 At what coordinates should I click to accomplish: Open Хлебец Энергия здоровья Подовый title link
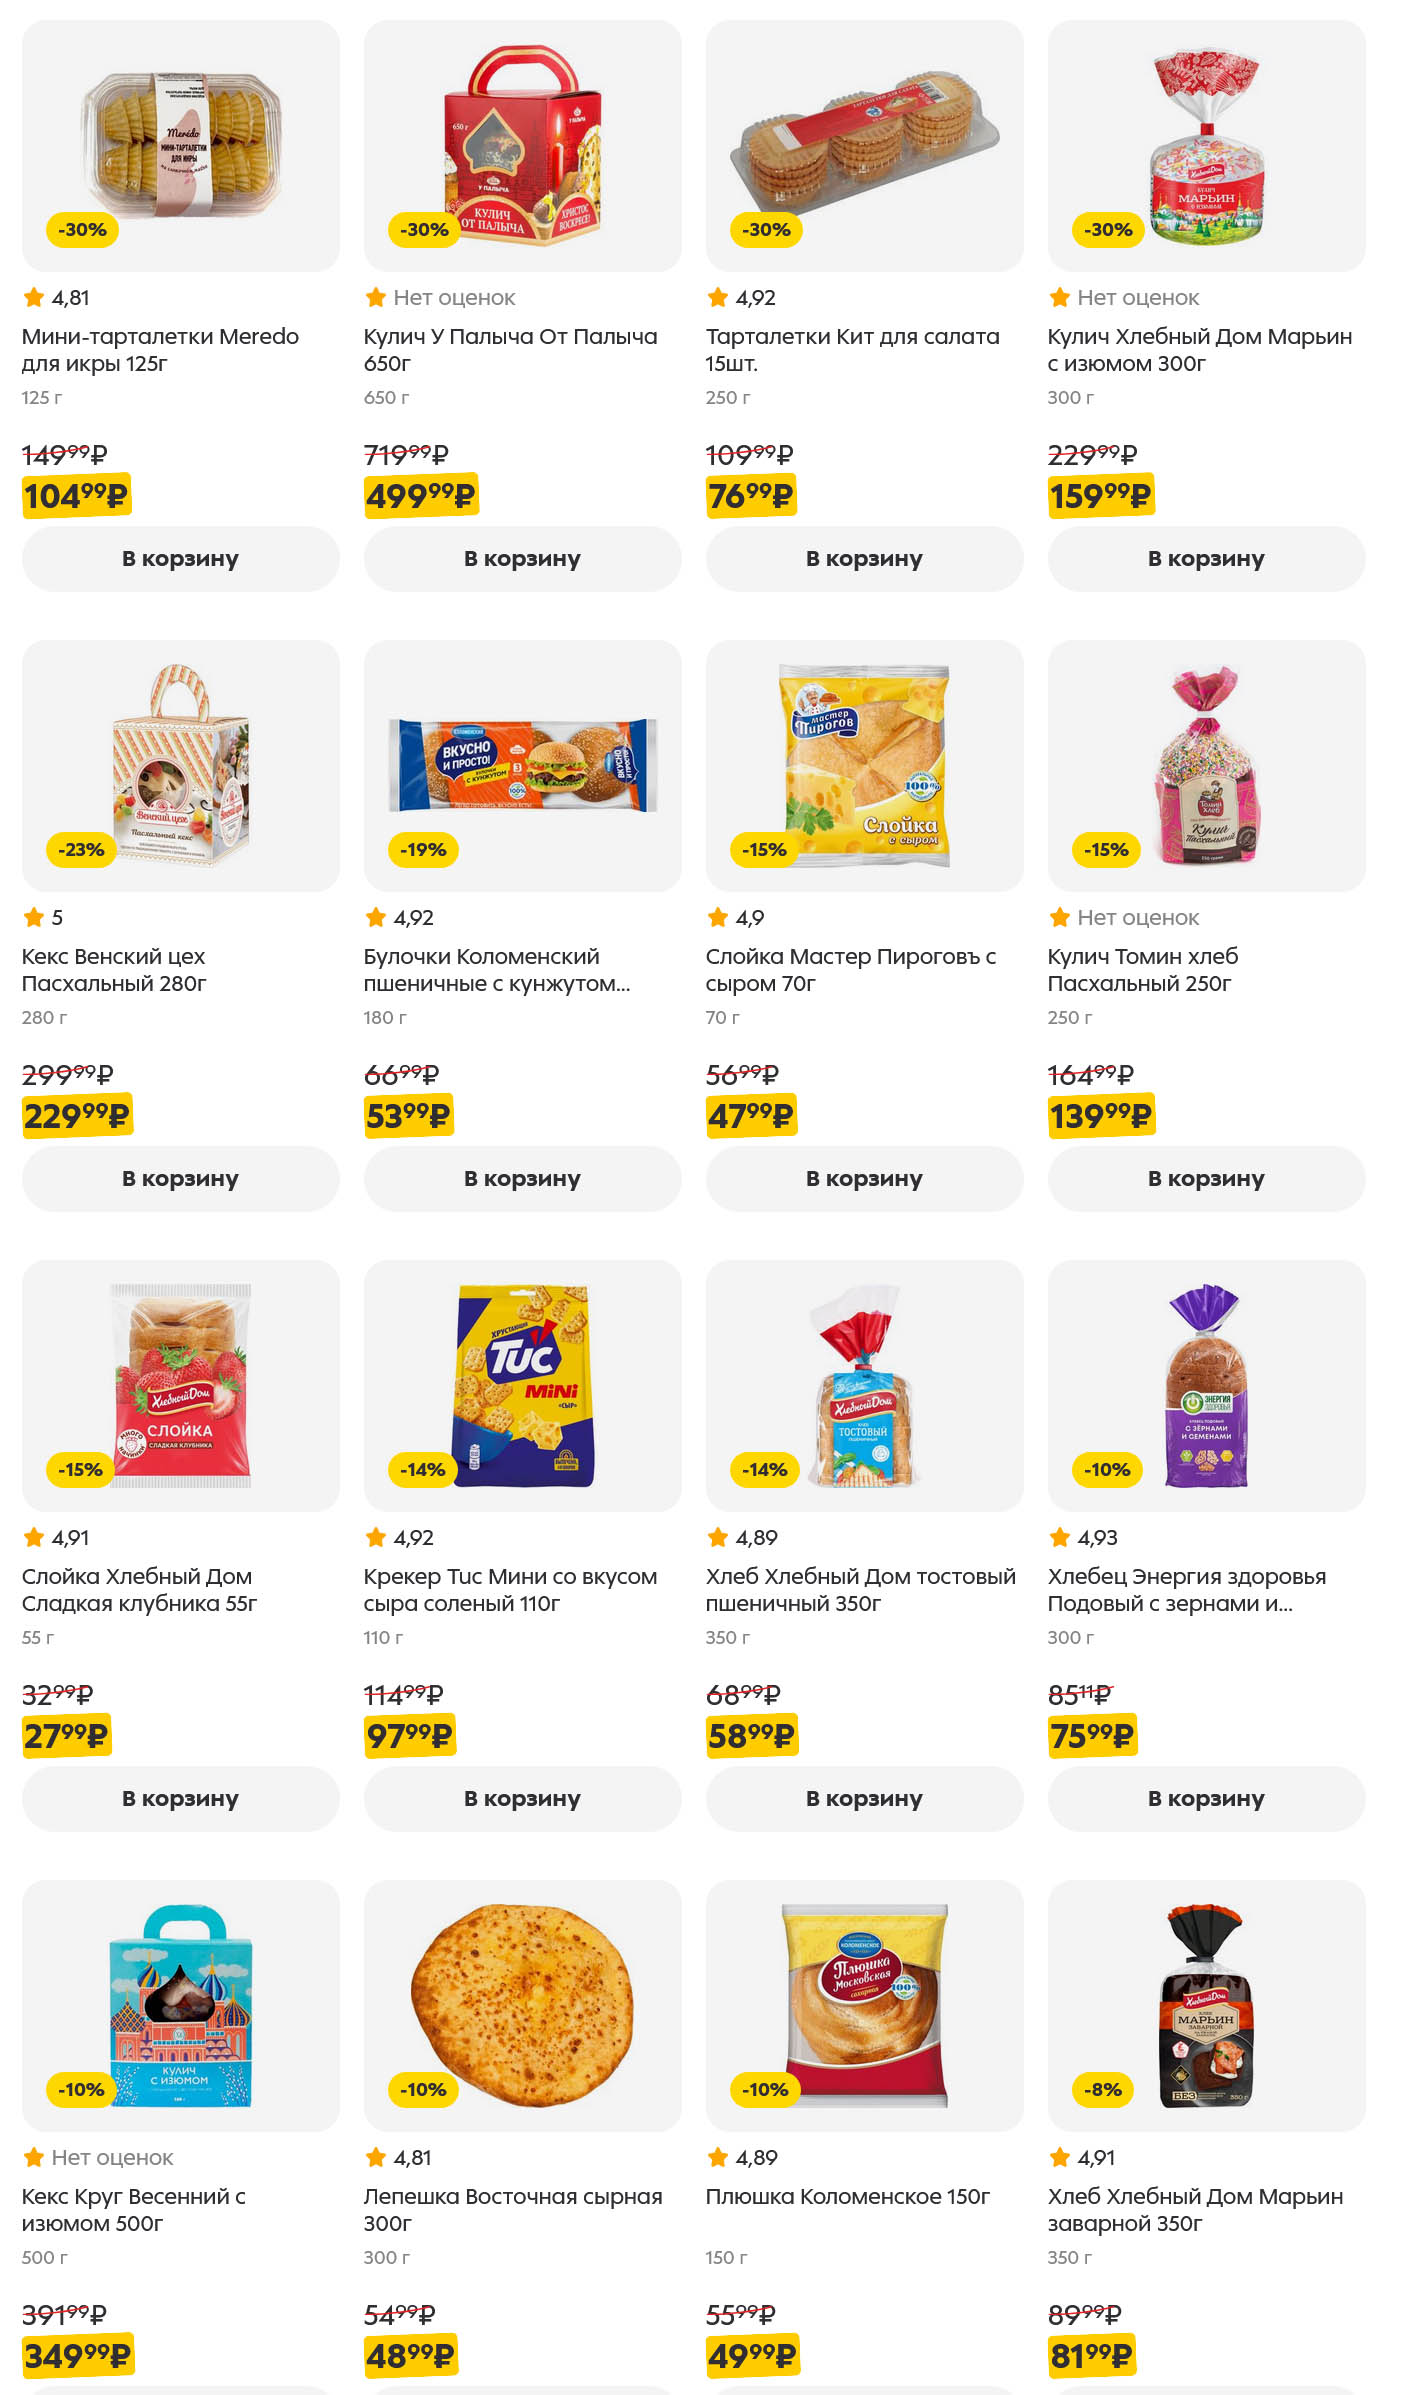pos(1186,1590)
